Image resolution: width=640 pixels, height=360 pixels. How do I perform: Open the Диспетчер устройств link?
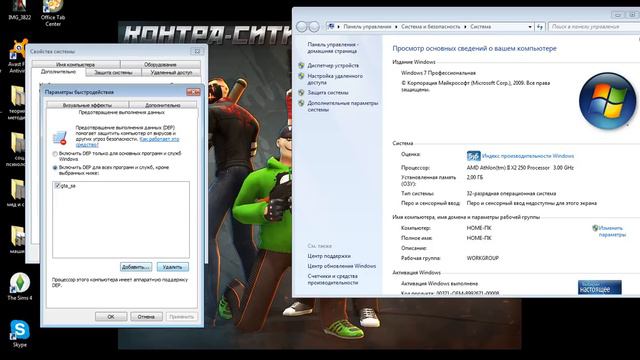(x=333, y=65)
